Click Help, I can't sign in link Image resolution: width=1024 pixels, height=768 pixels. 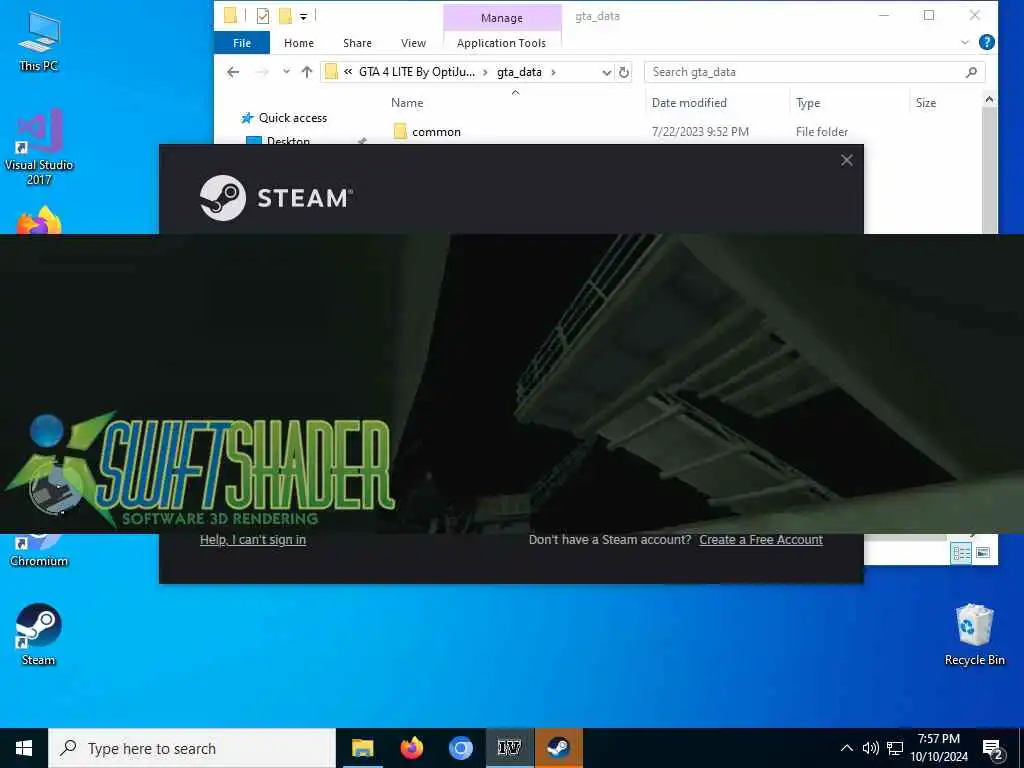click(x=253, y=539)
